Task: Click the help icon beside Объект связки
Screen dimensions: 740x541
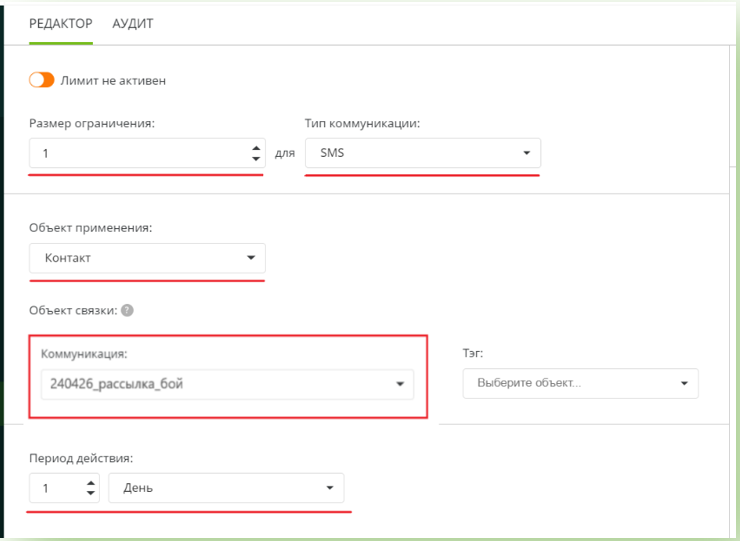Action: pos(127,309)
